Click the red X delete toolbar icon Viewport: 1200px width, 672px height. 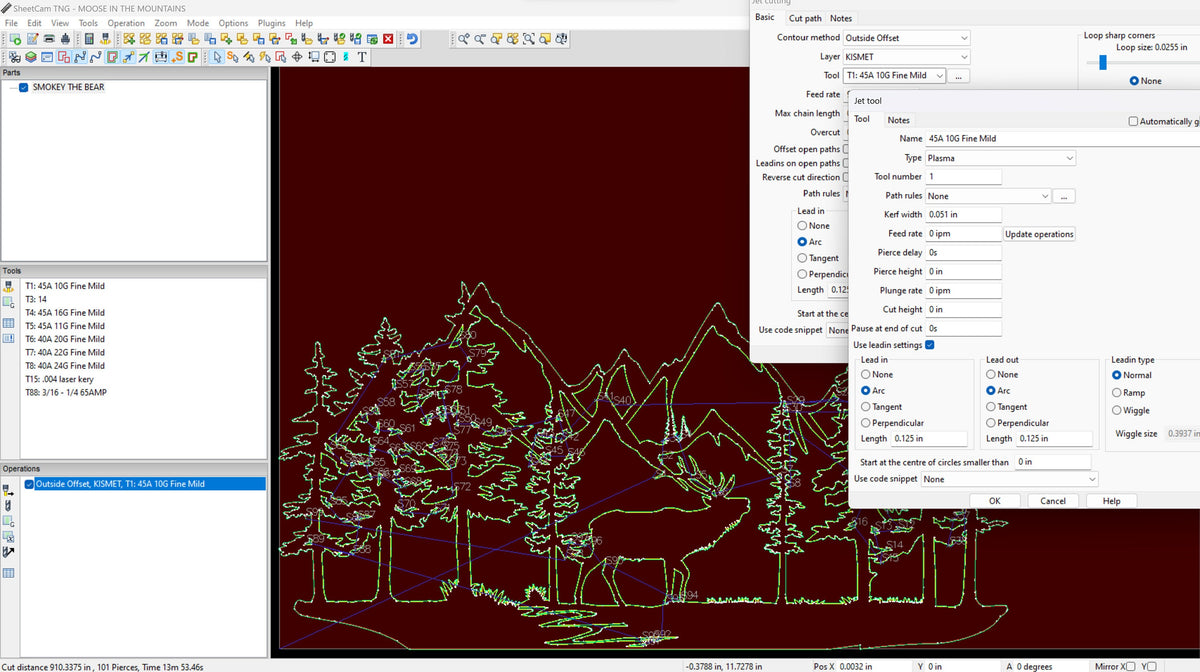point(388,38)
